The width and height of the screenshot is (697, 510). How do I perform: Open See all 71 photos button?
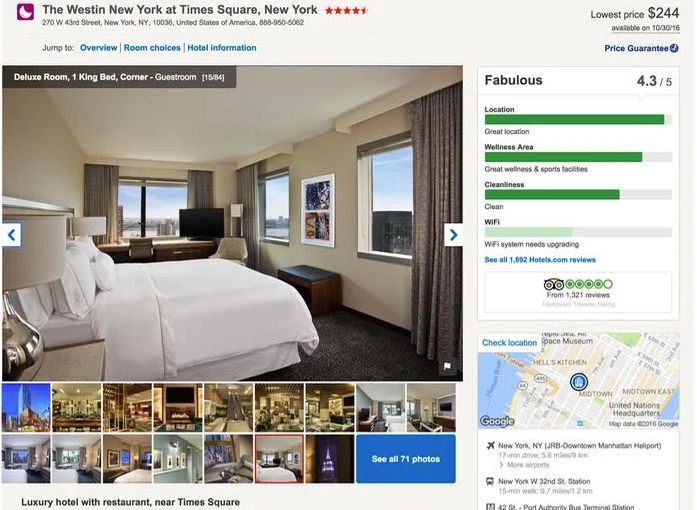click(x=406, y=459)
